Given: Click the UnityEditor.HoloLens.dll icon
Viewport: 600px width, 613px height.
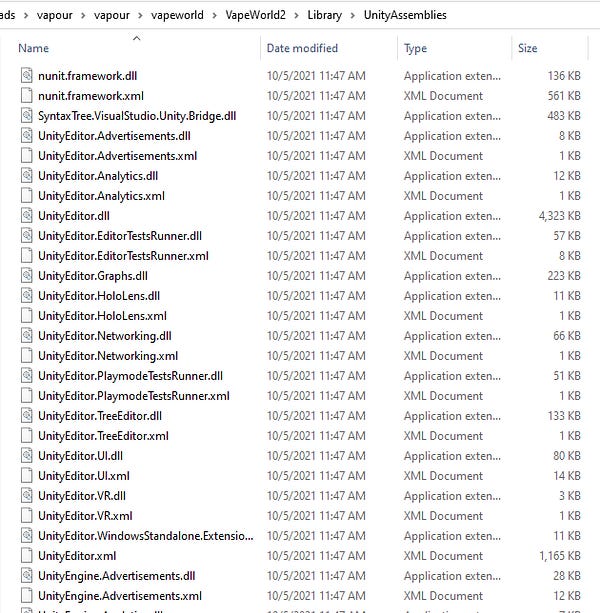Looking at the screenshot, I should click(x=27, y=296).
